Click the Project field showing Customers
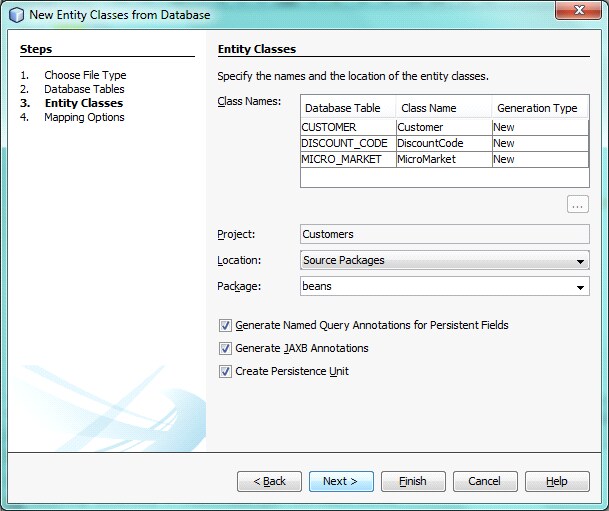Screen dimensions: 609x511 tap(445, 234)
